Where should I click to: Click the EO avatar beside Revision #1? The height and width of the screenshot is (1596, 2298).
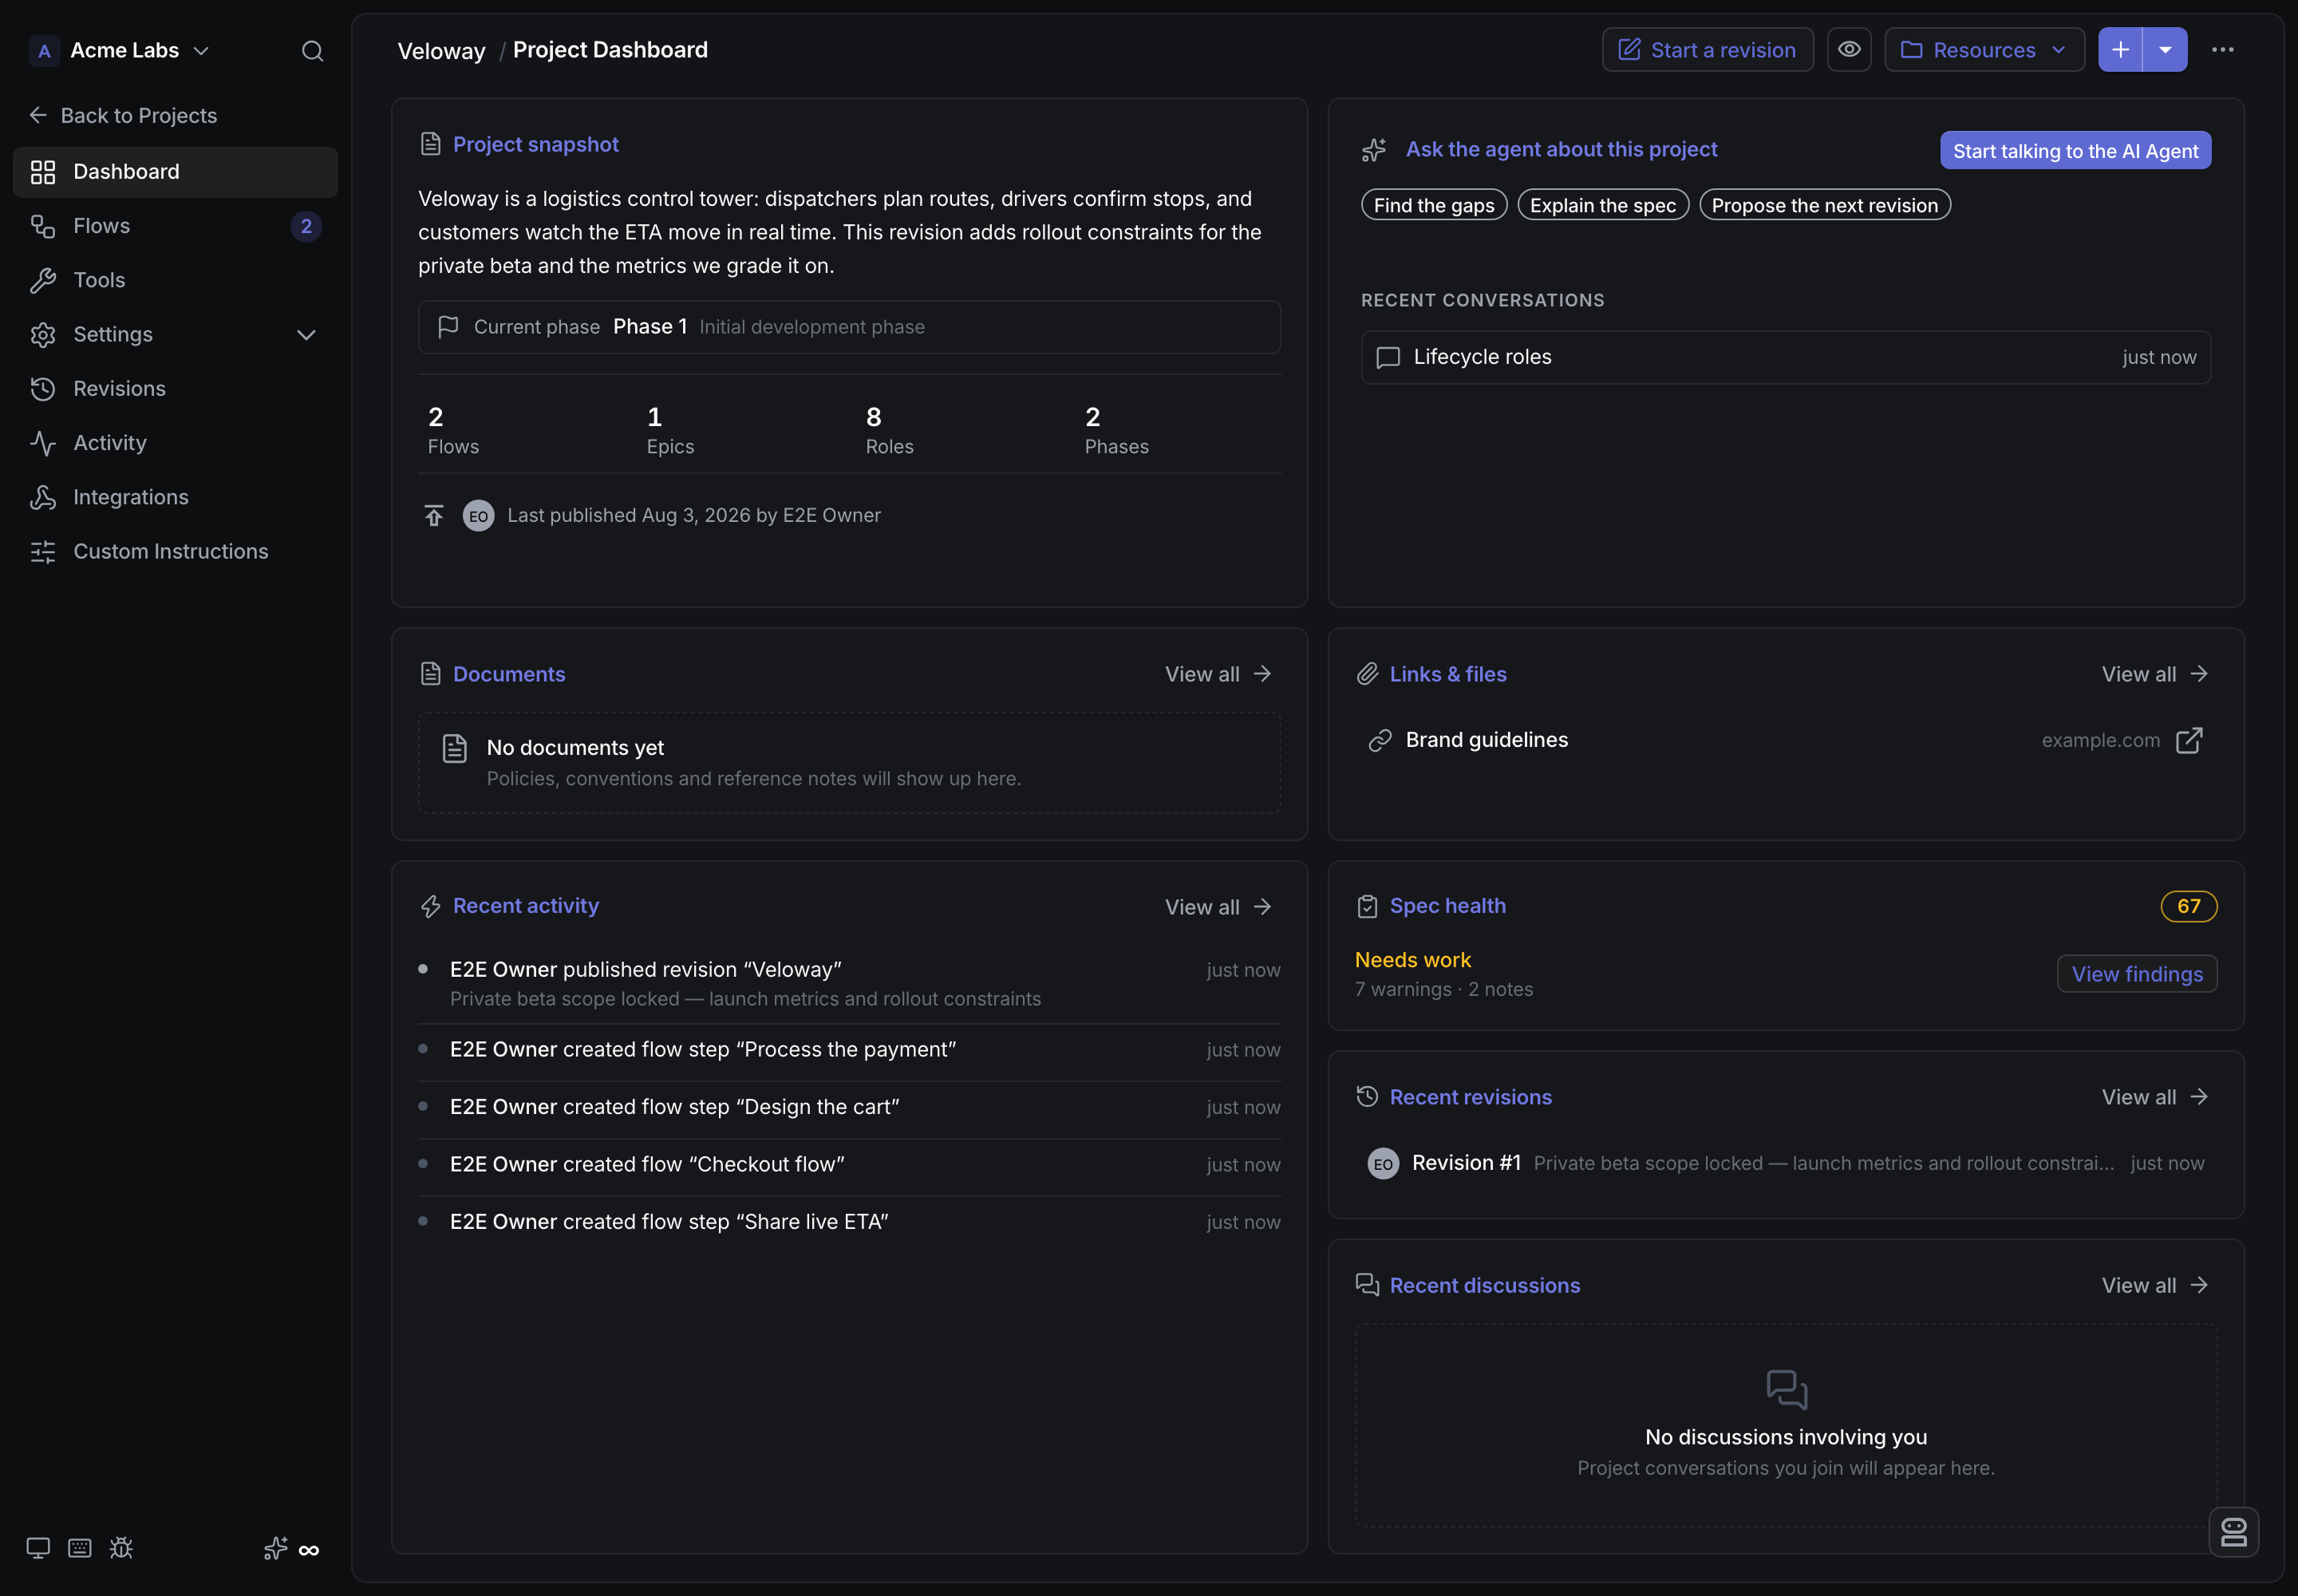tap(1383, 1164)
